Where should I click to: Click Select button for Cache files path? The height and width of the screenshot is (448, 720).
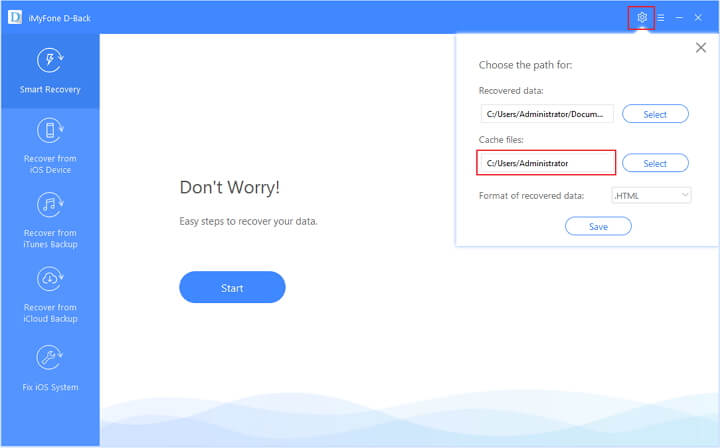pos(655,163)
